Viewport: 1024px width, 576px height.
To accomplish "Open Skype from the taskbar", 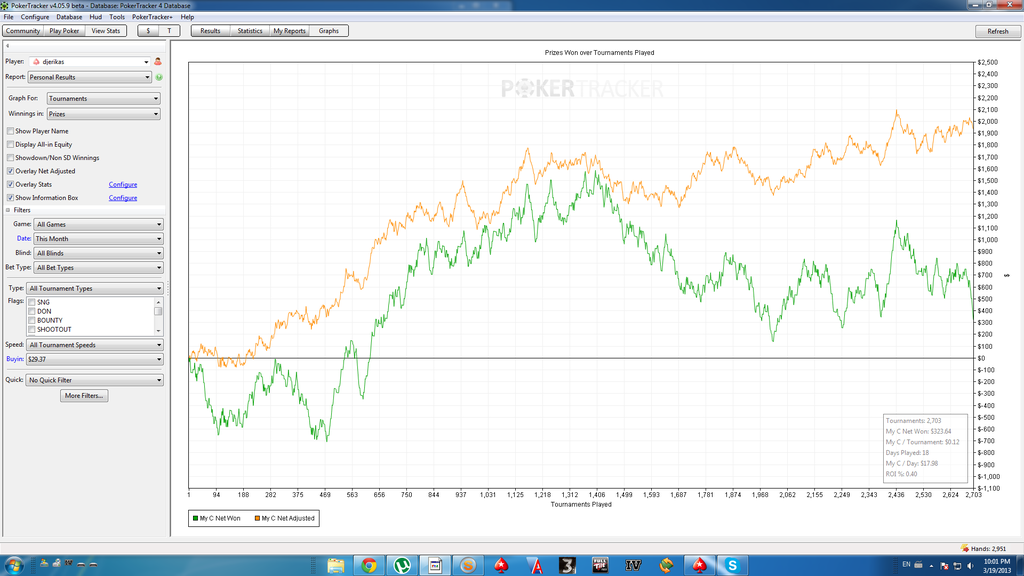I will (732, 566).
